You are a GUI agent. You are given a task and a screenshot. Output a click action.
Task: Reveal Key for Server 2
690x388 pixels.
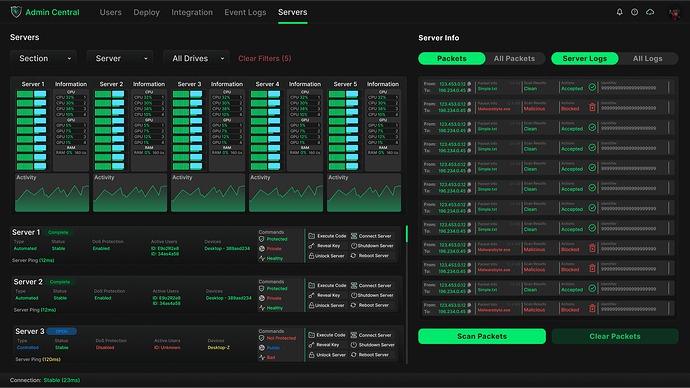coord(324,296)
